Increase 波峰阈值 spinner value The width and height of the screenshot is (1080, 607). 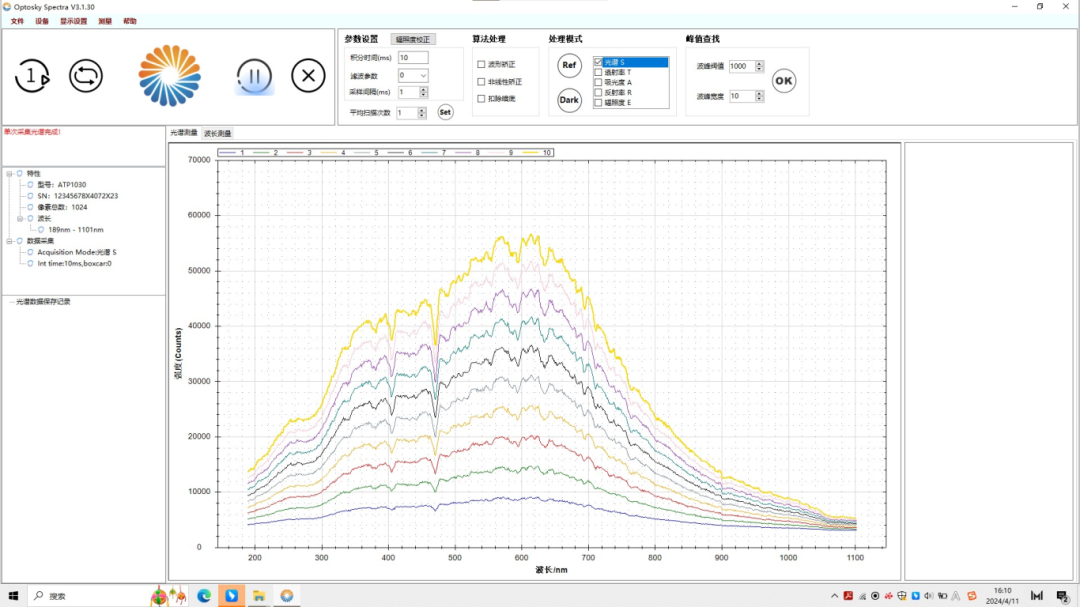[759, 63]
